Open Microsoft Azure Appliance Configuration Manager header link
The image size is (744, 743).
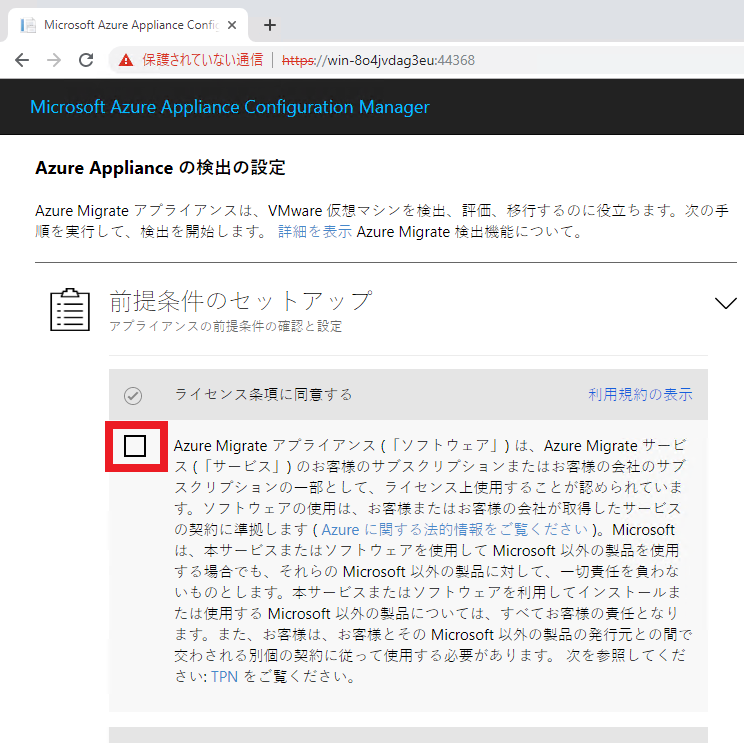(x=230, y=107)
